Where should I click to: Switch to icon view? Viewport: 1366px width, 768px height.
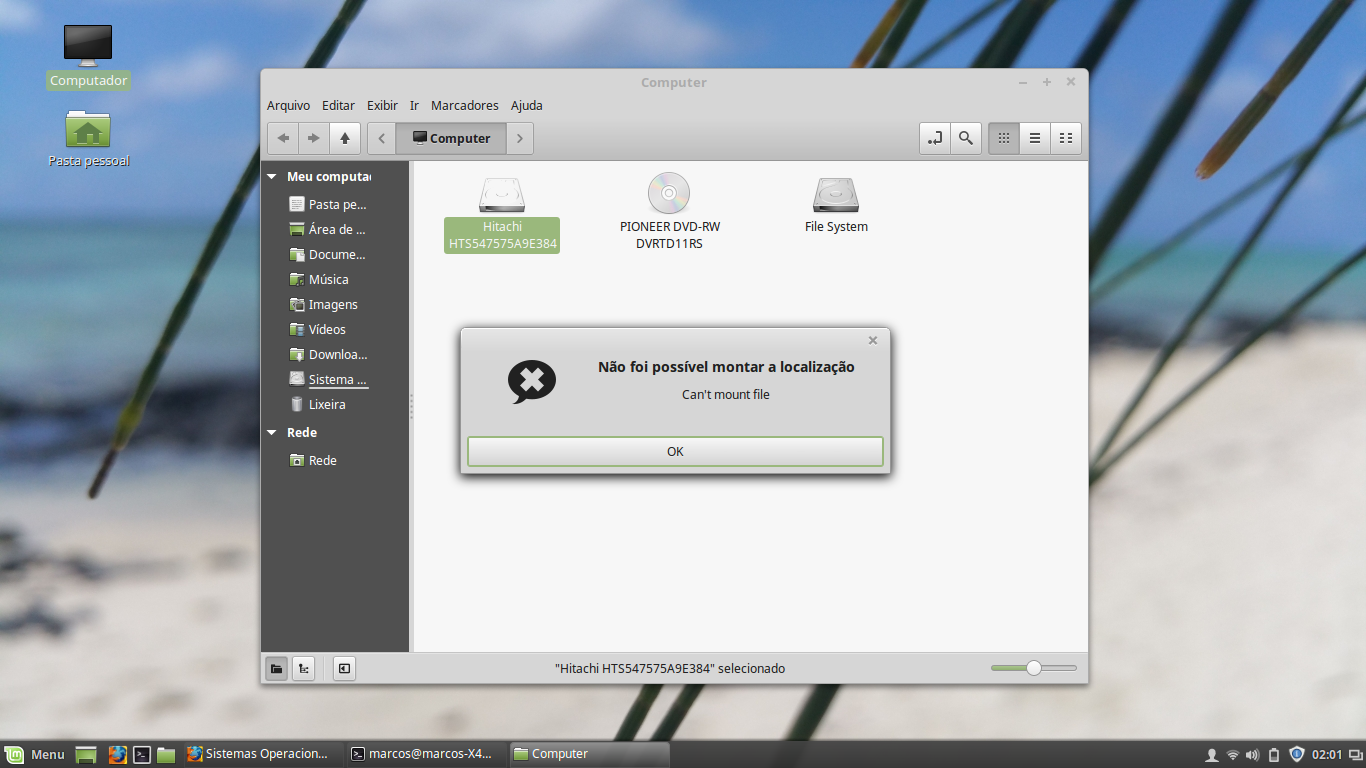(x=1004, y=138)
